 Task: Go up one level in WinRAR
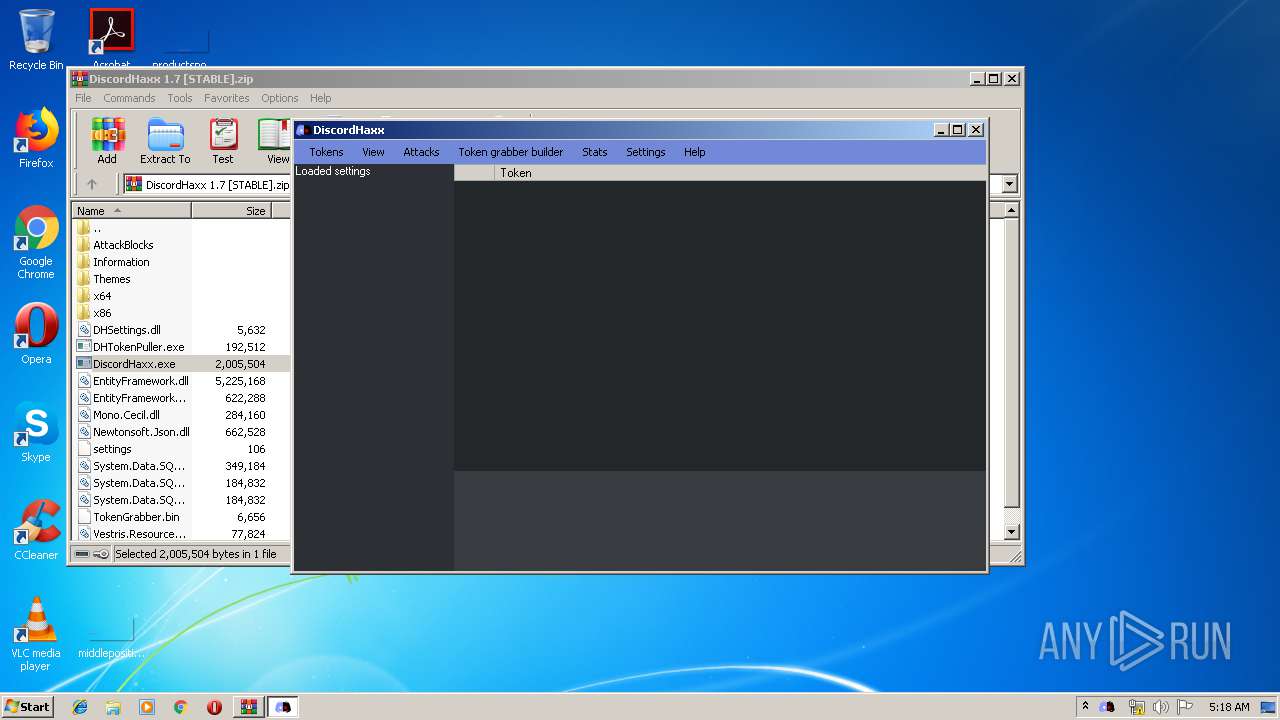click(x=92, y=184)
